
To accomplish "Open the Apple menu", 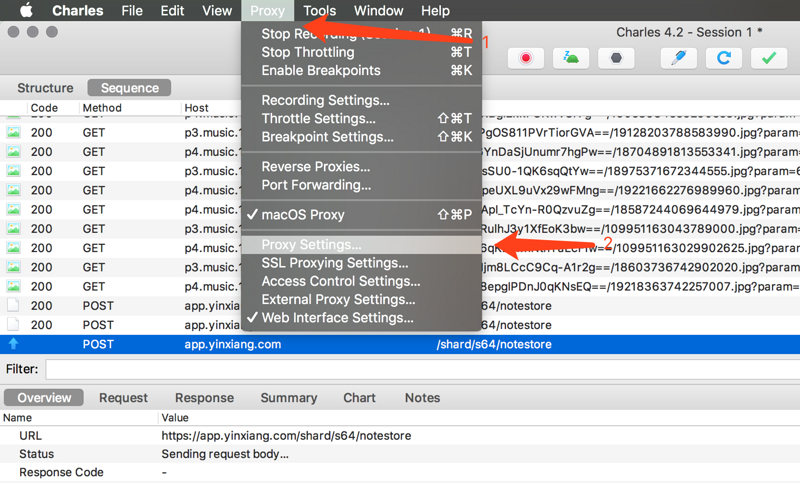I will 26,10.
